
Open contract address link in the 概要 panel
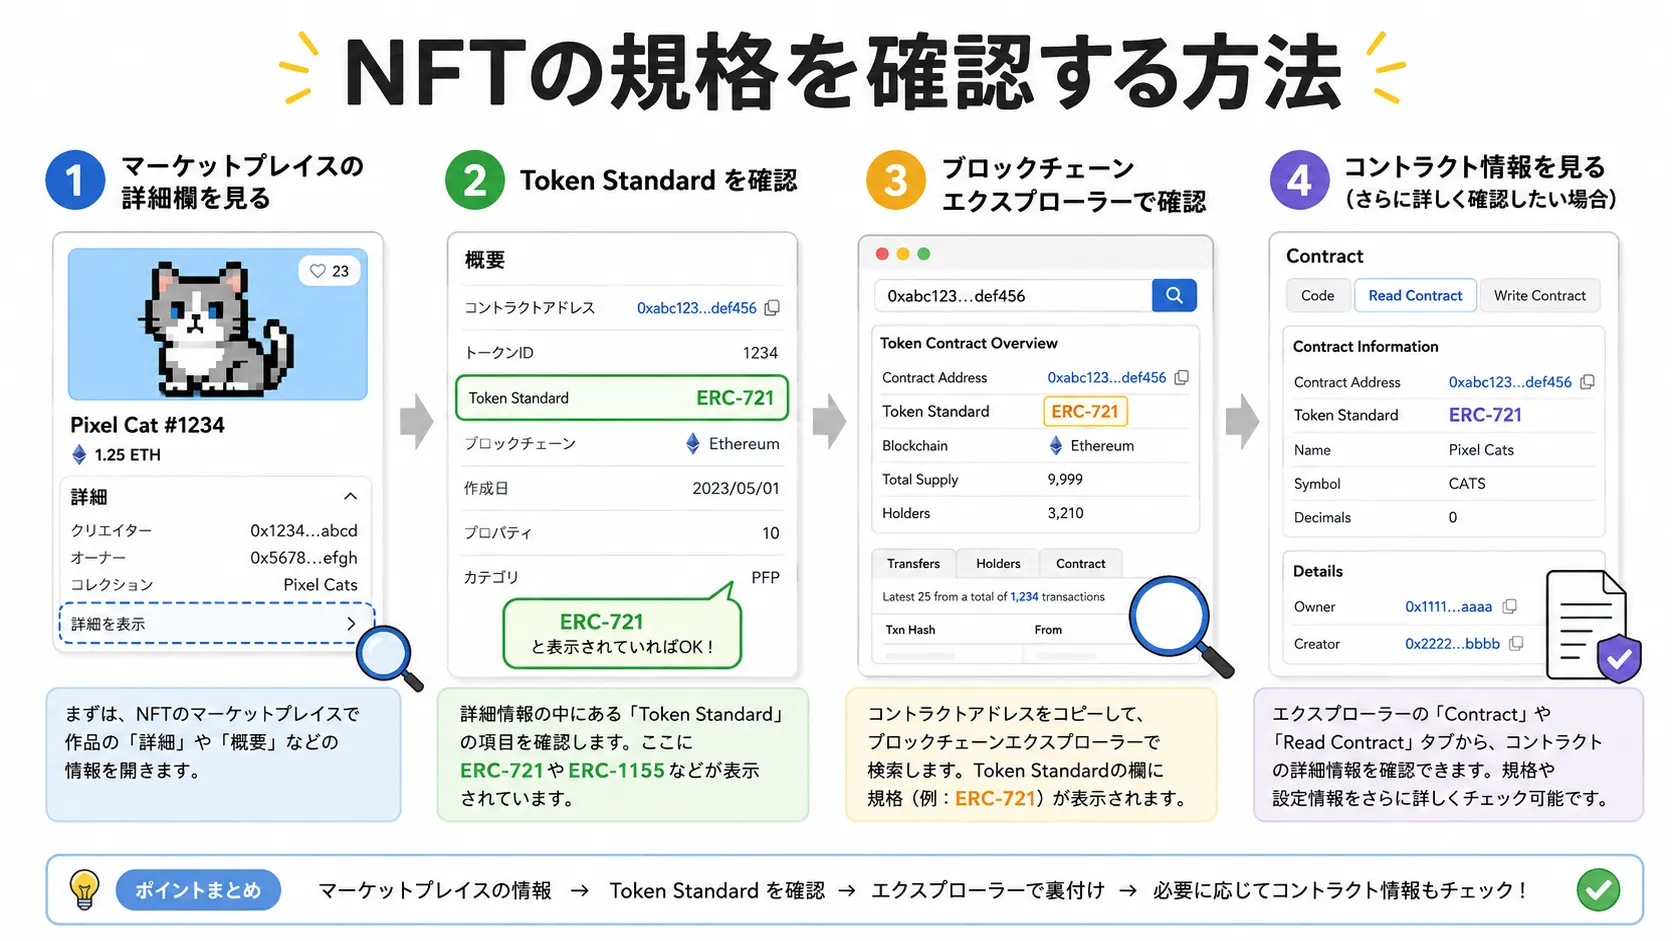(x=696, y=308)
